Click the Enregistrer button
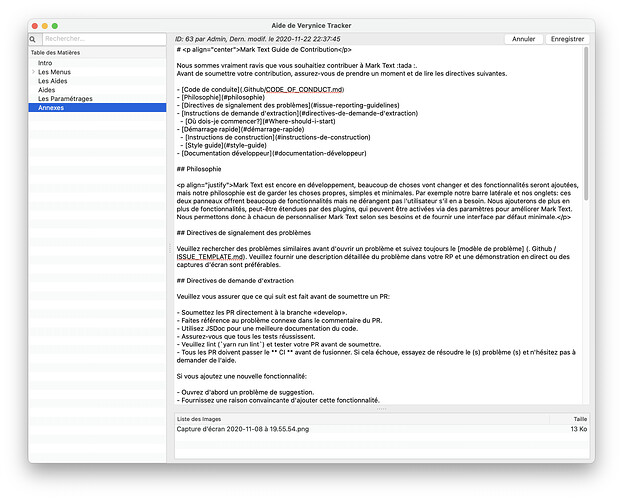Viewport: 623px width, 500px height. point(567,39)
